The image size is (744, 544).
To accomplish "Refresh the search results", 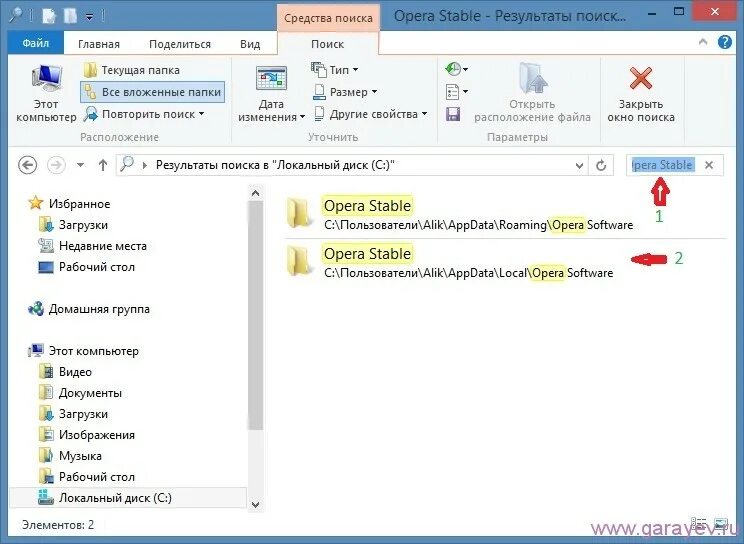I will [x=601, y=165].
